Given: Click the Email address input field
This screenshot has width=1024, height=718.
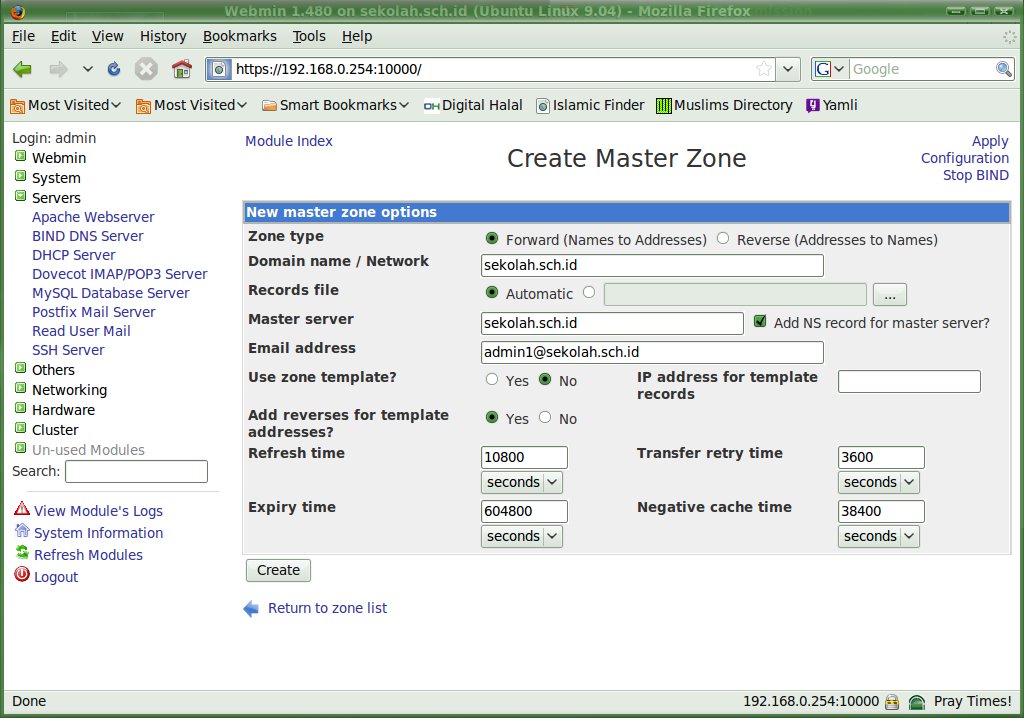Looking at the screenshot, I should point(652,352).
